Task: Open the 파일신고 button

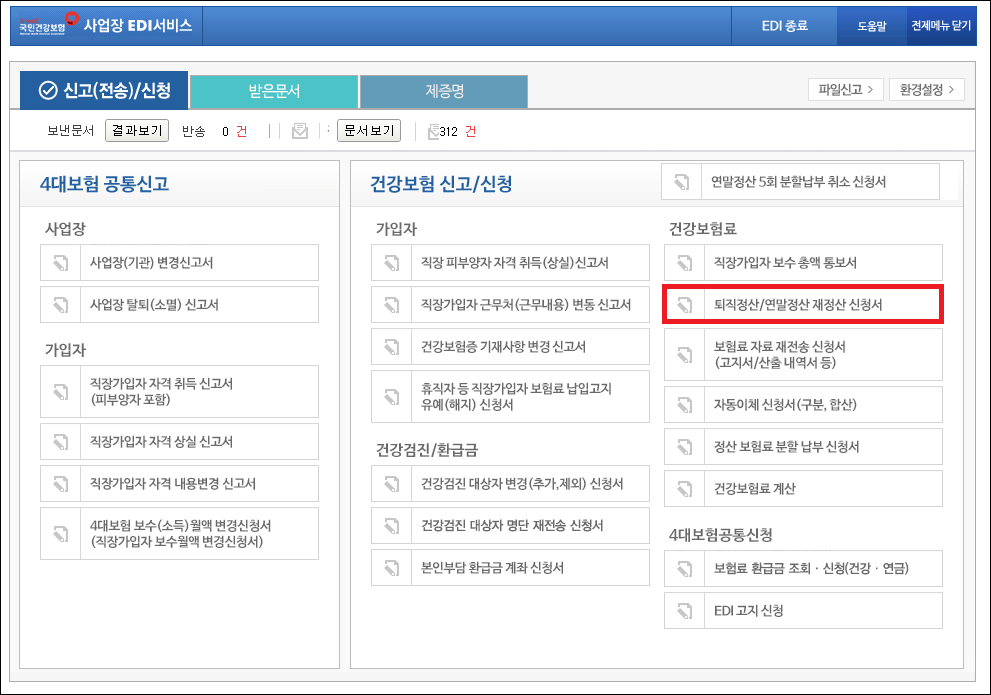Action: click(846, 90)
